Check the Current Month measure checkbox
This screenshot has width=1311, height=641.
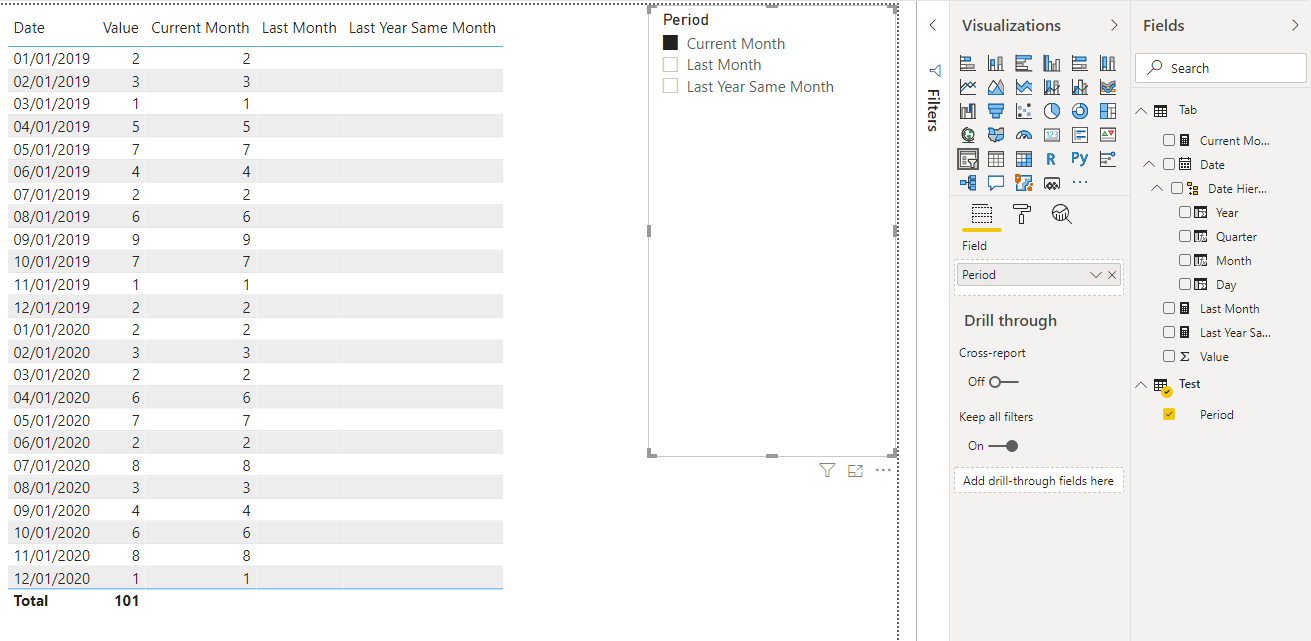tap(1169, 140)
